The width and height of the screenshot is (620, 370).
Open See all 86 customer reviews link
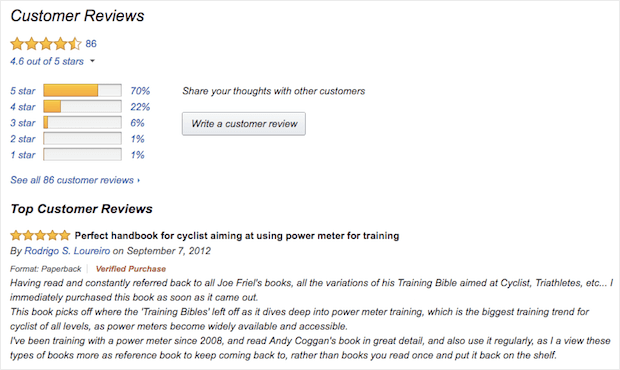(x=75, y=180)
